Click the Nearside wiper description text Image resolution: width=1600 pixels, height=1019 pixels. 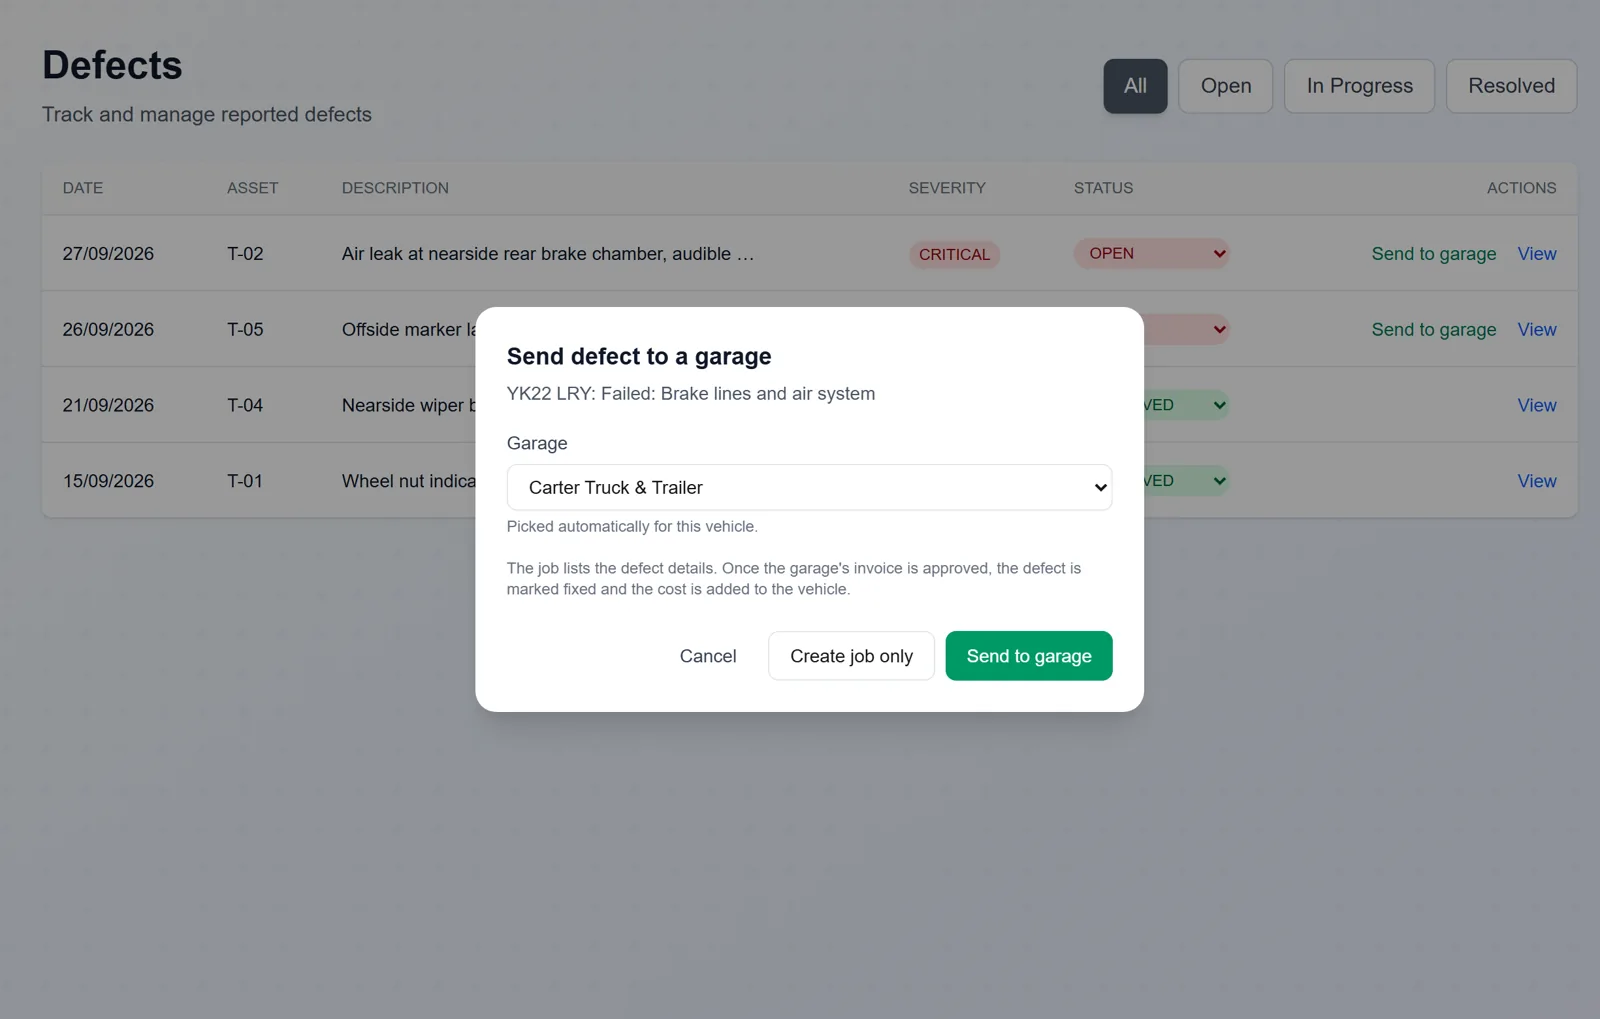click(408, 405)
